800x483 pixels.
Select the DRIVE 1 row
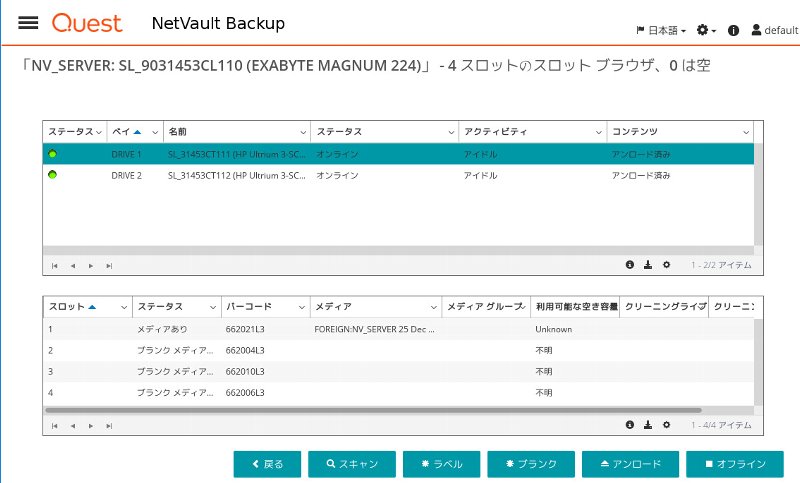pos(398,154)
